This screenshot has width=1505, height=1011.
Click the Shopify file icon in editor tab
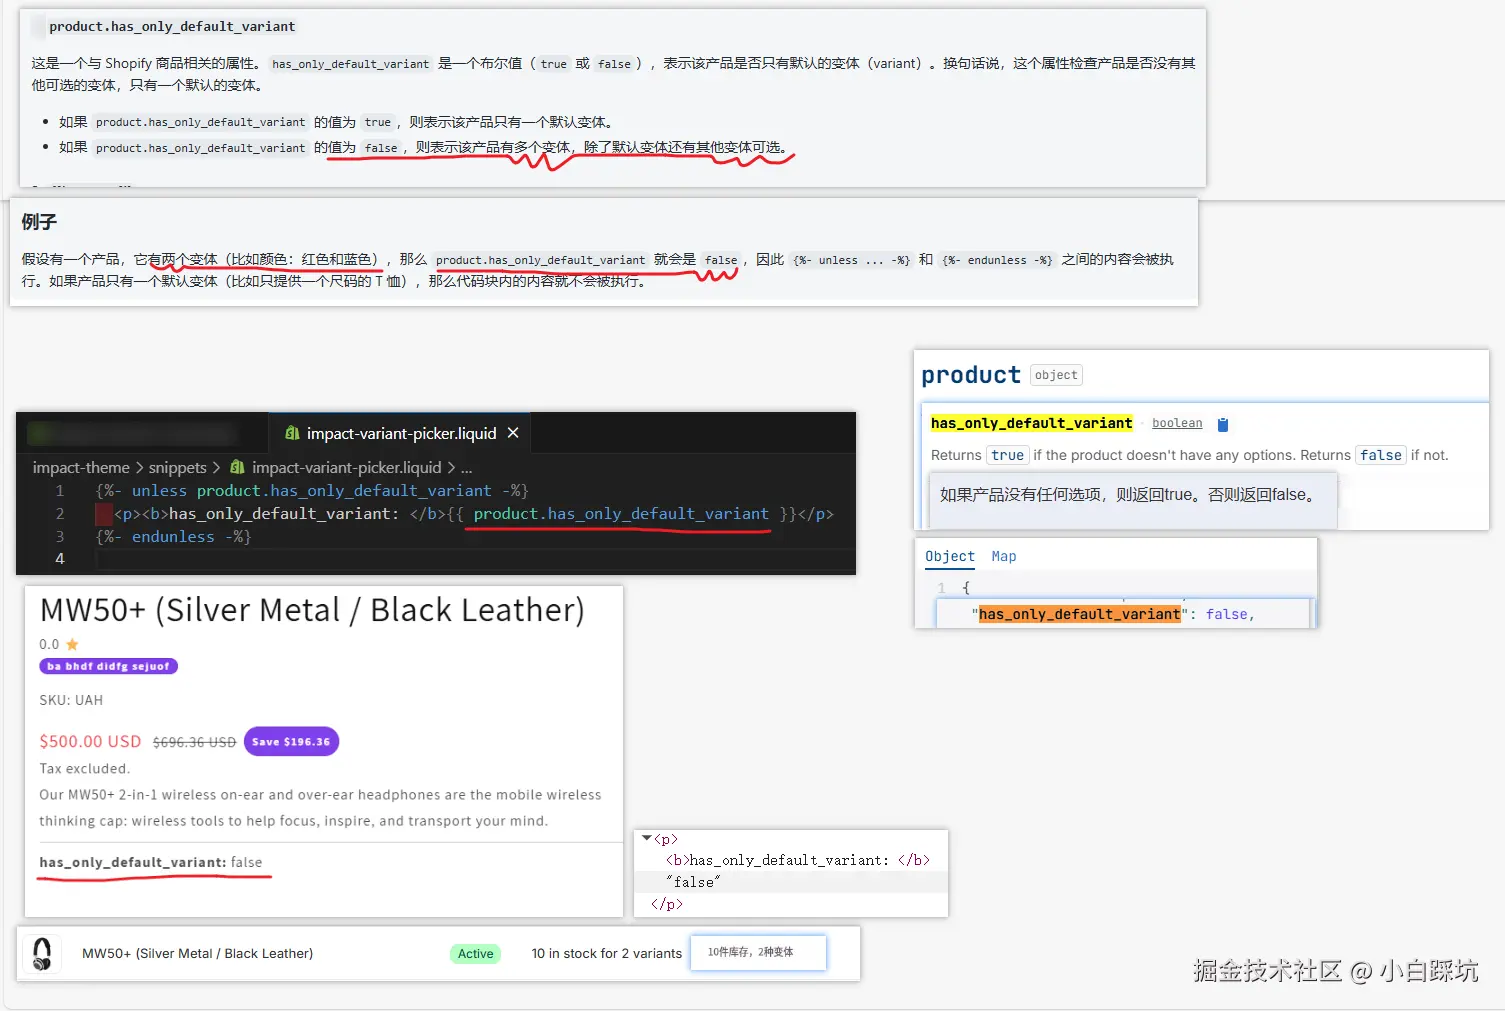point(292,433)
